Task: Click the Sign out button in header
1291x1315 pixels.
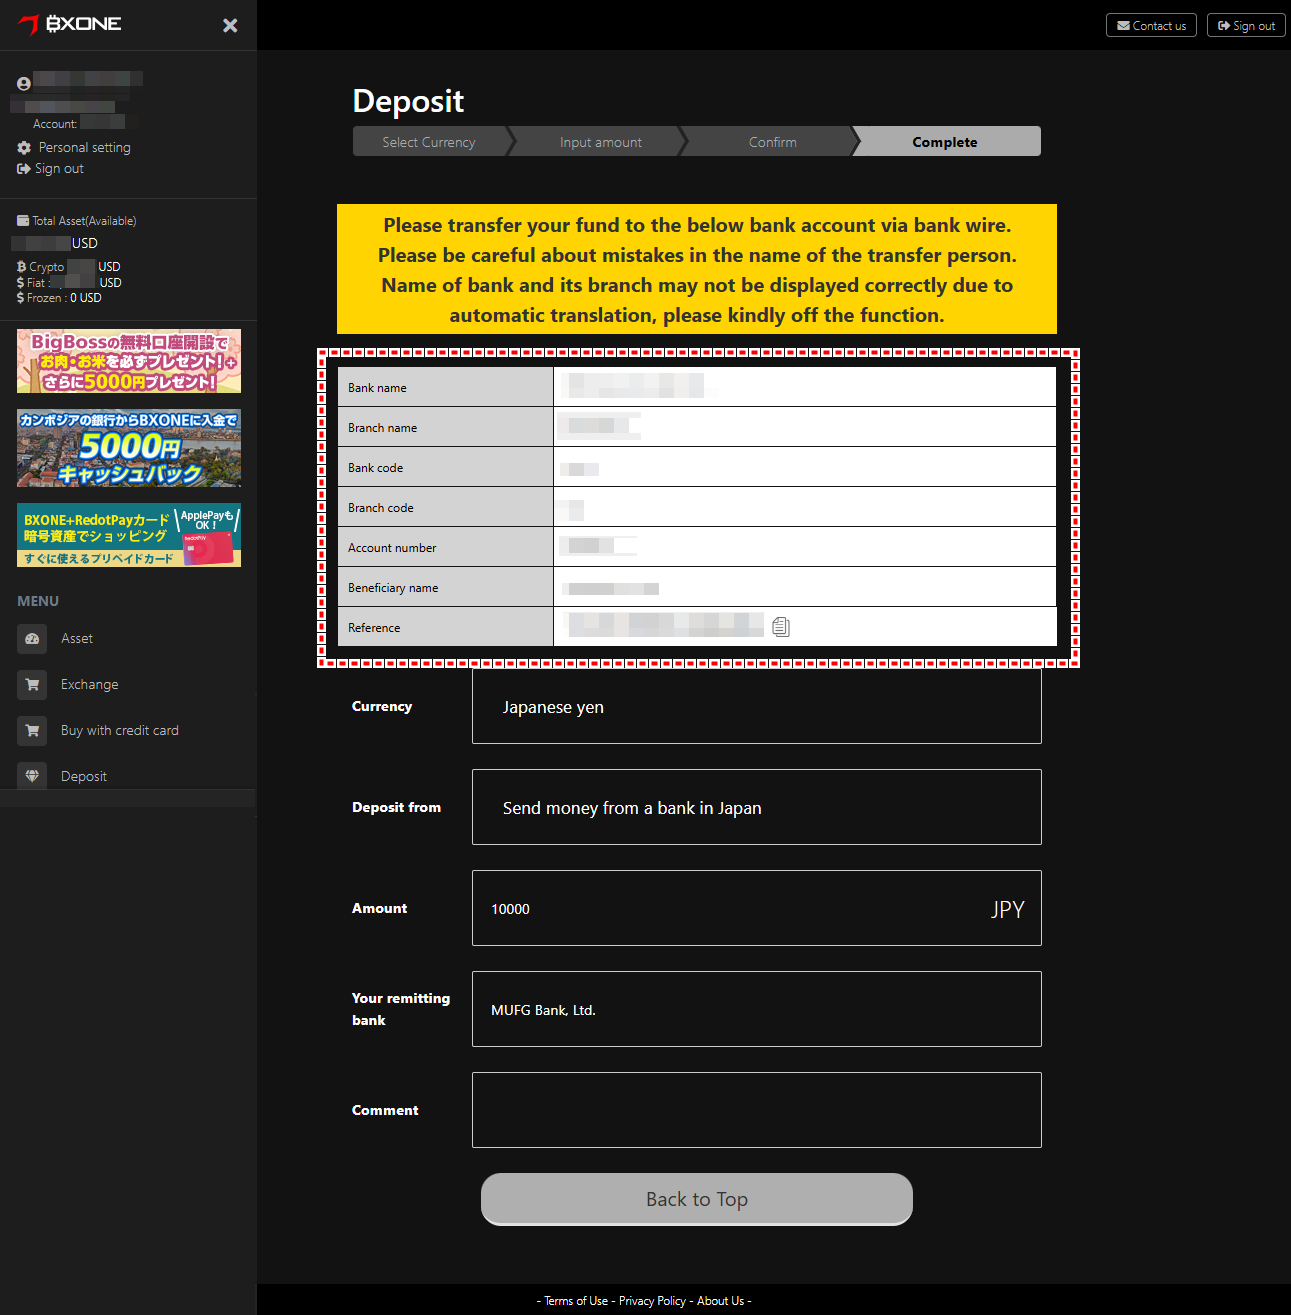Action: click(1246, 25)
